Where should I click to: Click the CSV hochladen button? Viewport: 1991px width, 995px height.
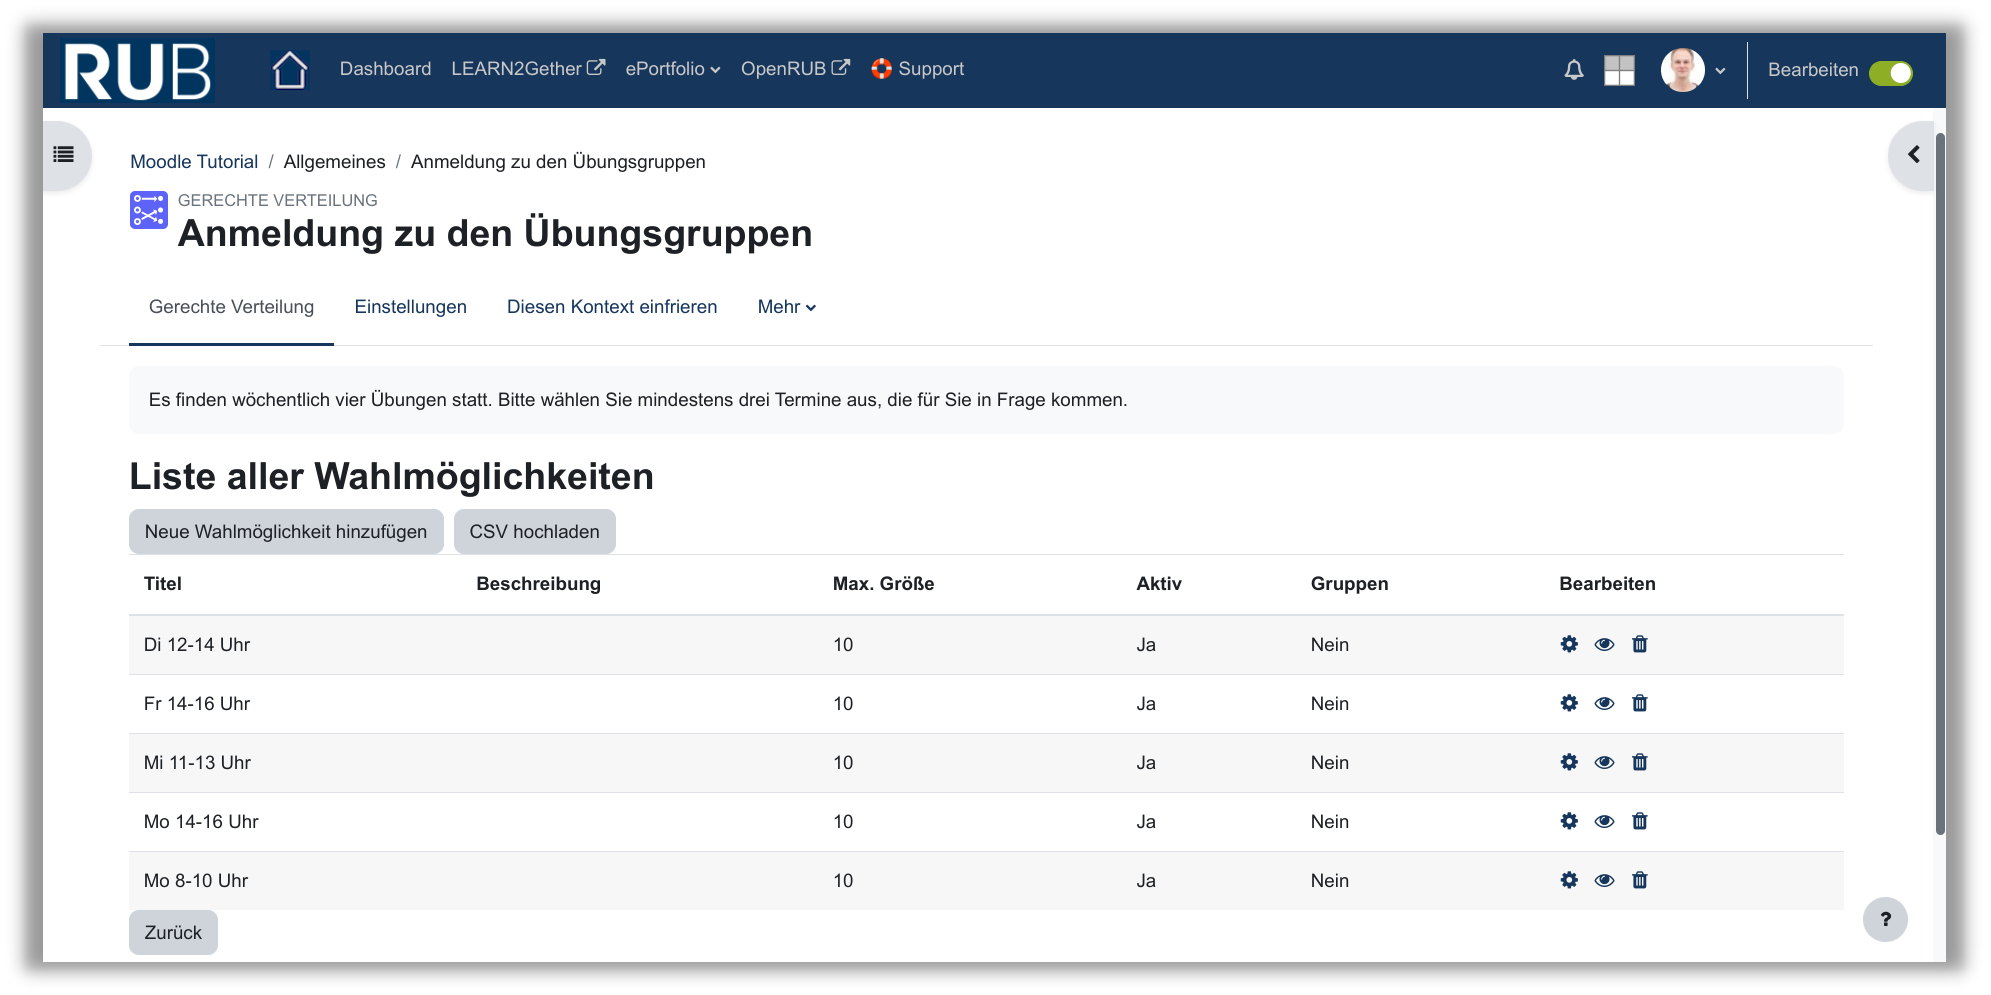534,532
